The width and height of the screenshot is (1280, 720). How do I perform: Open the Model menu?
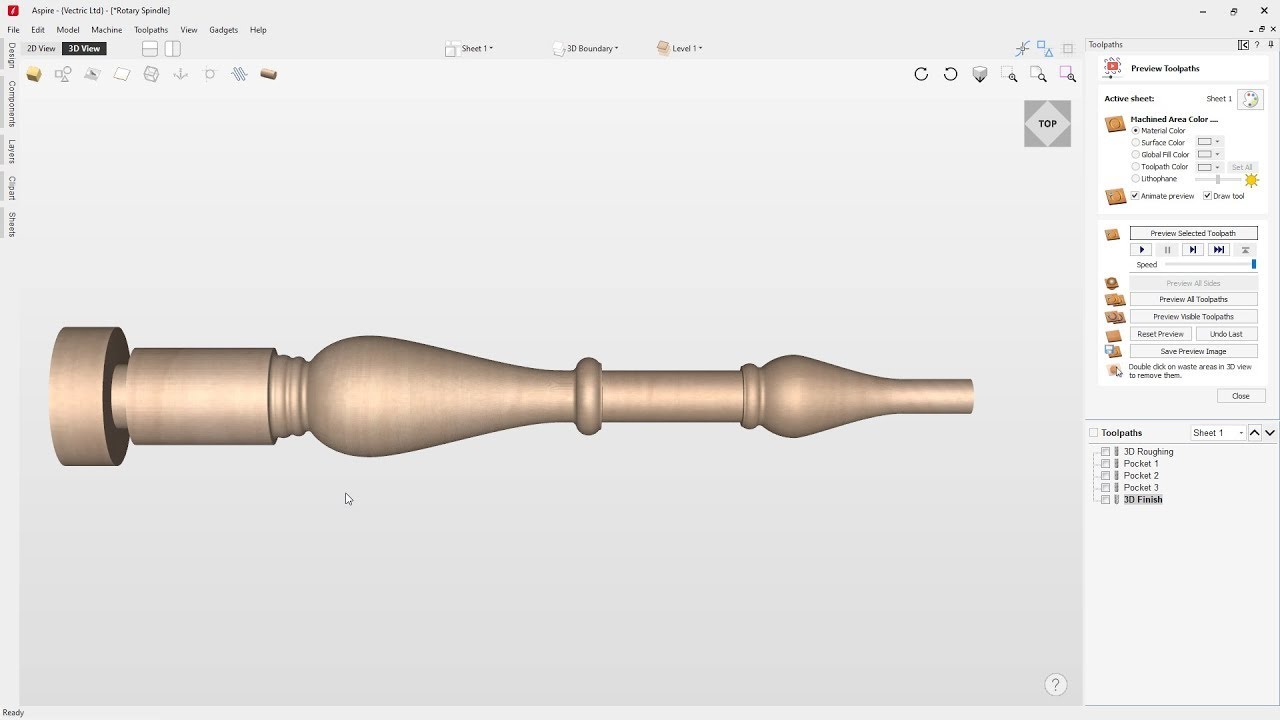(x=68, y=30)
